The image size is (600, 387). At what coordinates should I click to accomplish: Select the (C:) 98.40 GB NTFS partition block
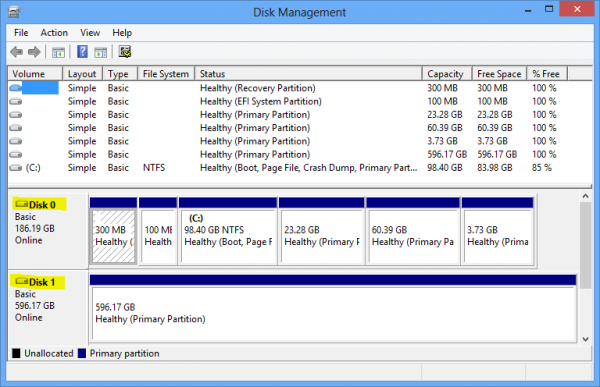click(x=228, y=231)
